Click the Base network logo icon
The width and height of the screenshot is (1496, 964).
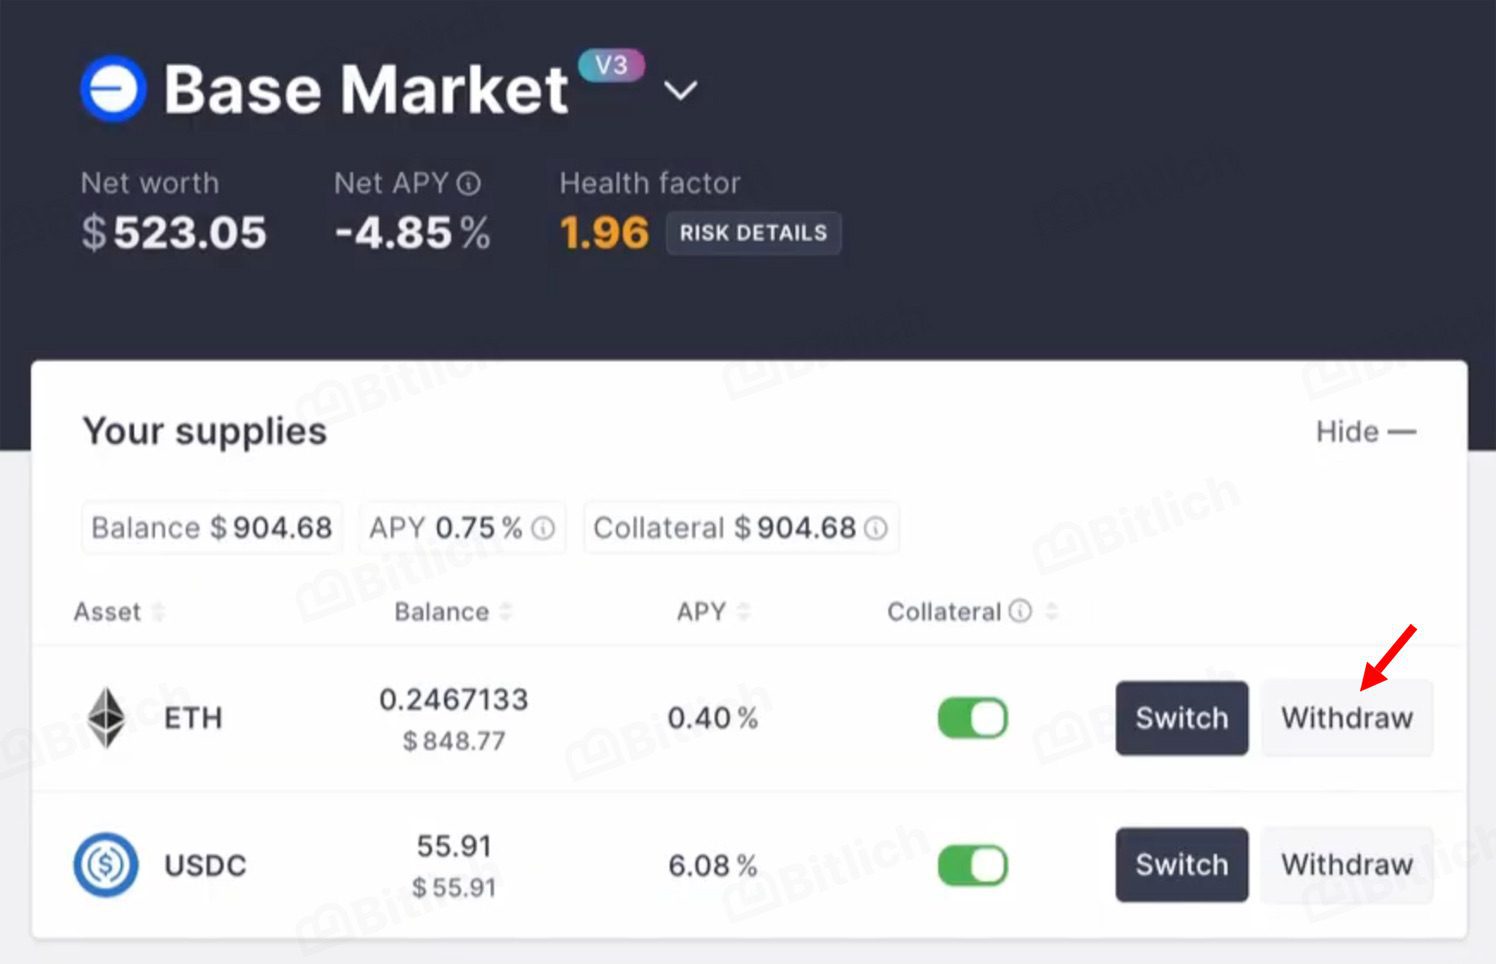pos(113,88)
